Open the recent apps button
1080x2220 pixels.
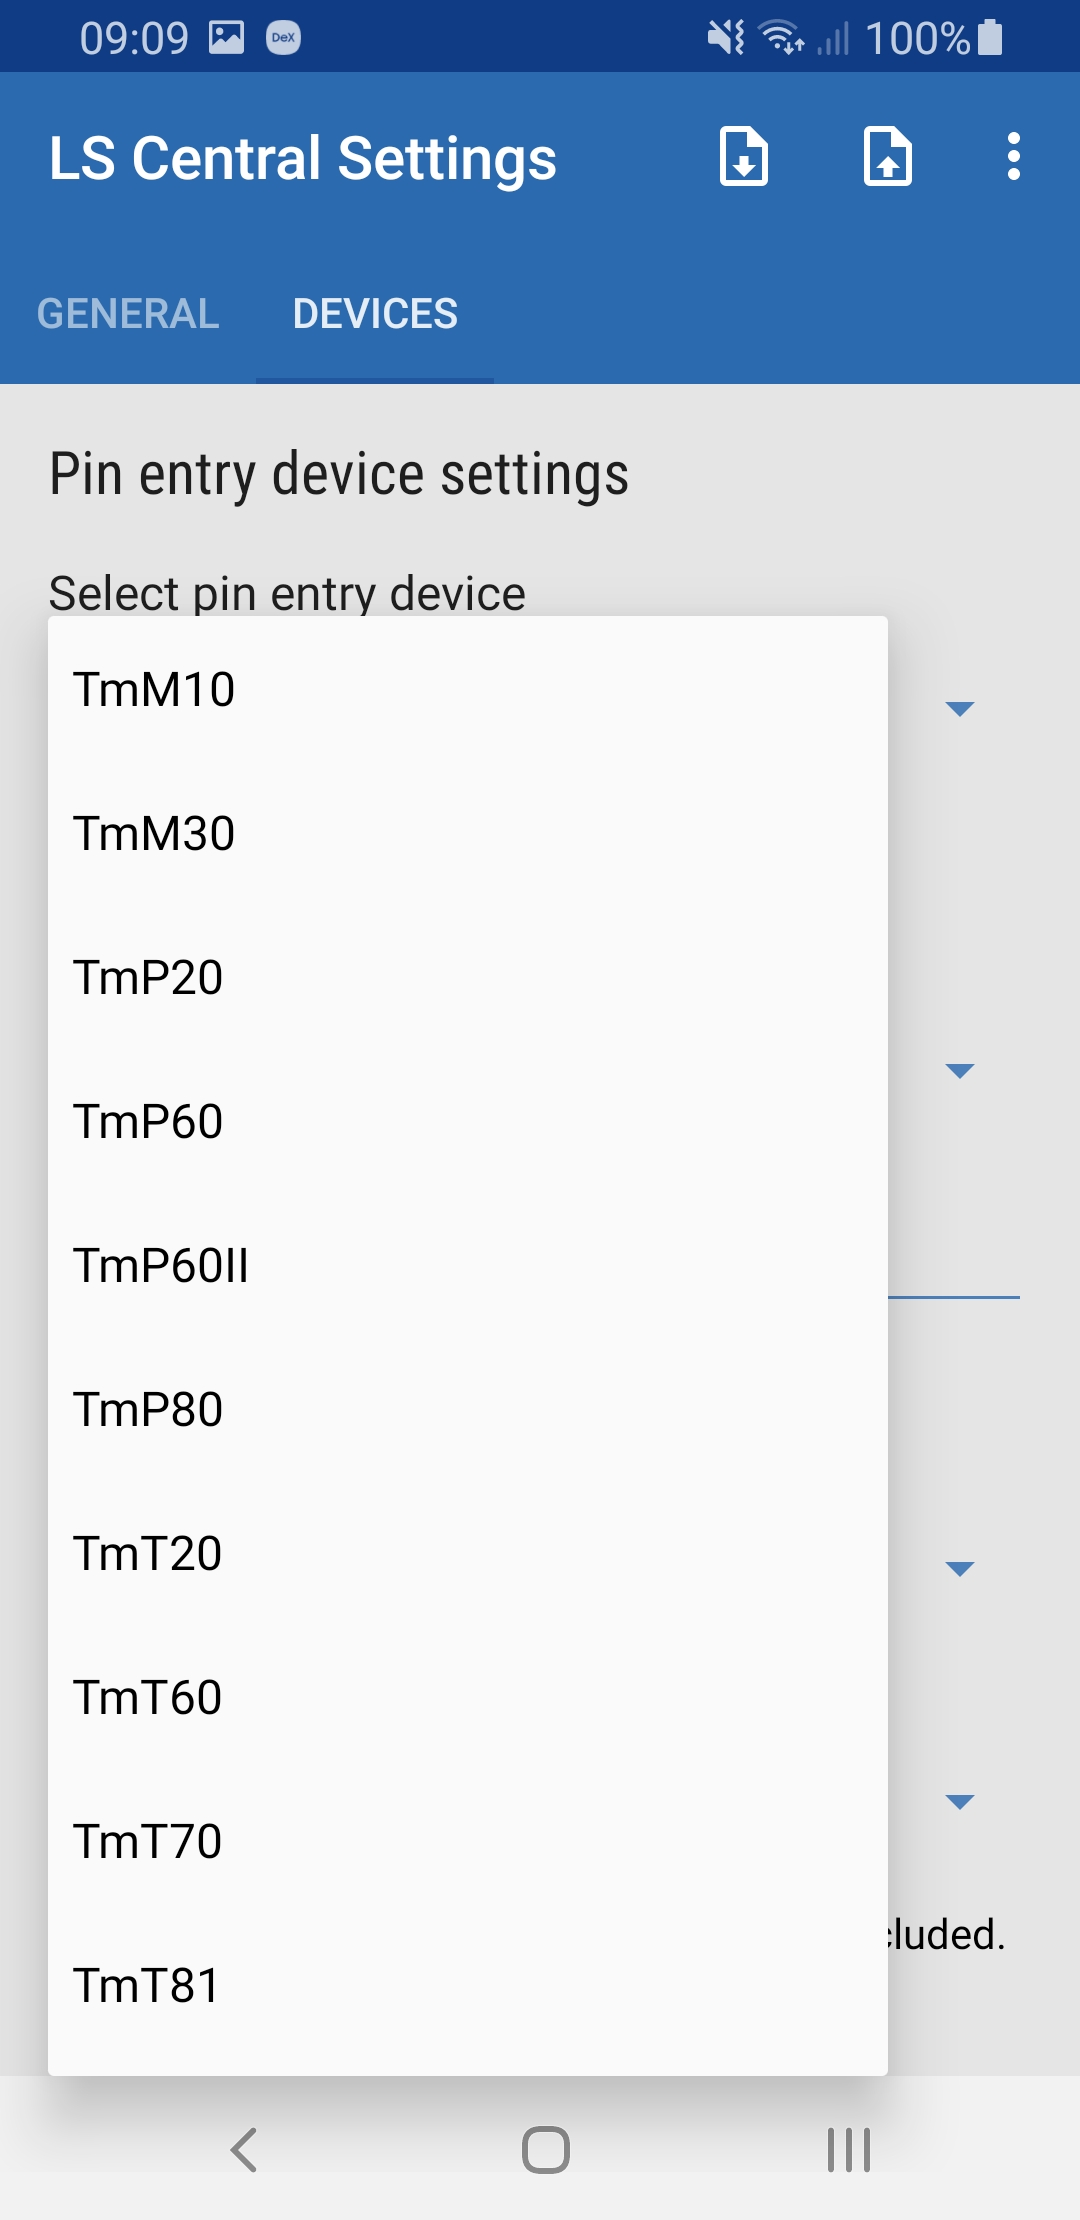point(849,2150)
